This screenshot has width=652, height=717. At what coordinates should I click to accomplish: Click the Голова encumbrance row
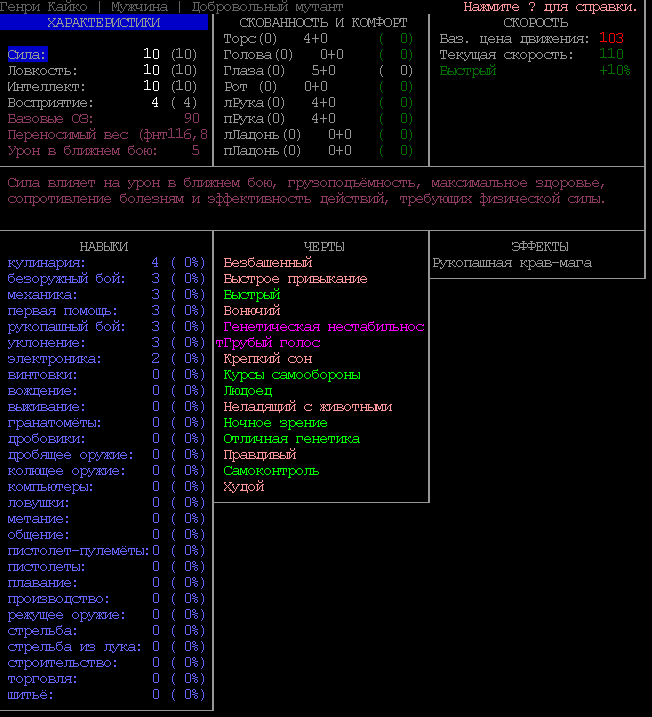[318, 54]
